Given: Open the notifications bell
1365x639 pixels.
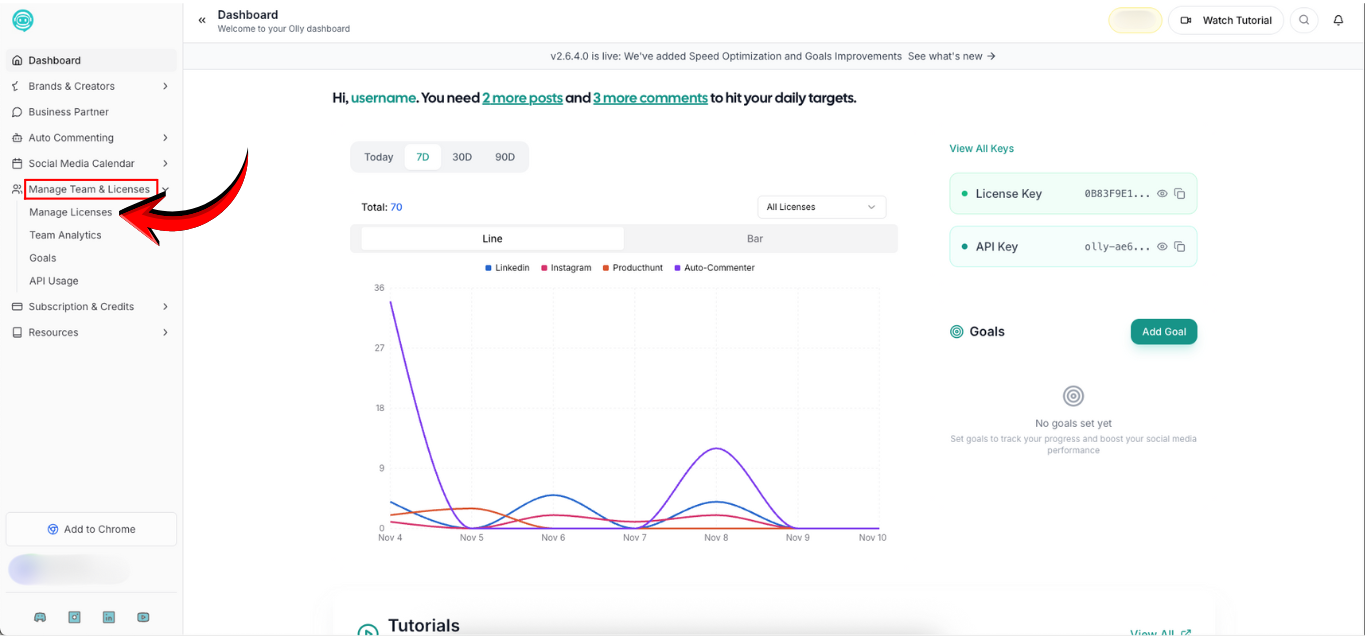Looking at the screenshot, I should click(1338, 20).
